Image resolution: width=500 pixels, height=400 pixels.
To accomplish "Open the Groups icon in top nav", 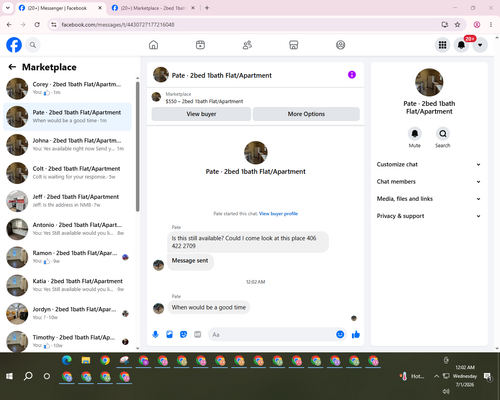I will click(340, 45).
